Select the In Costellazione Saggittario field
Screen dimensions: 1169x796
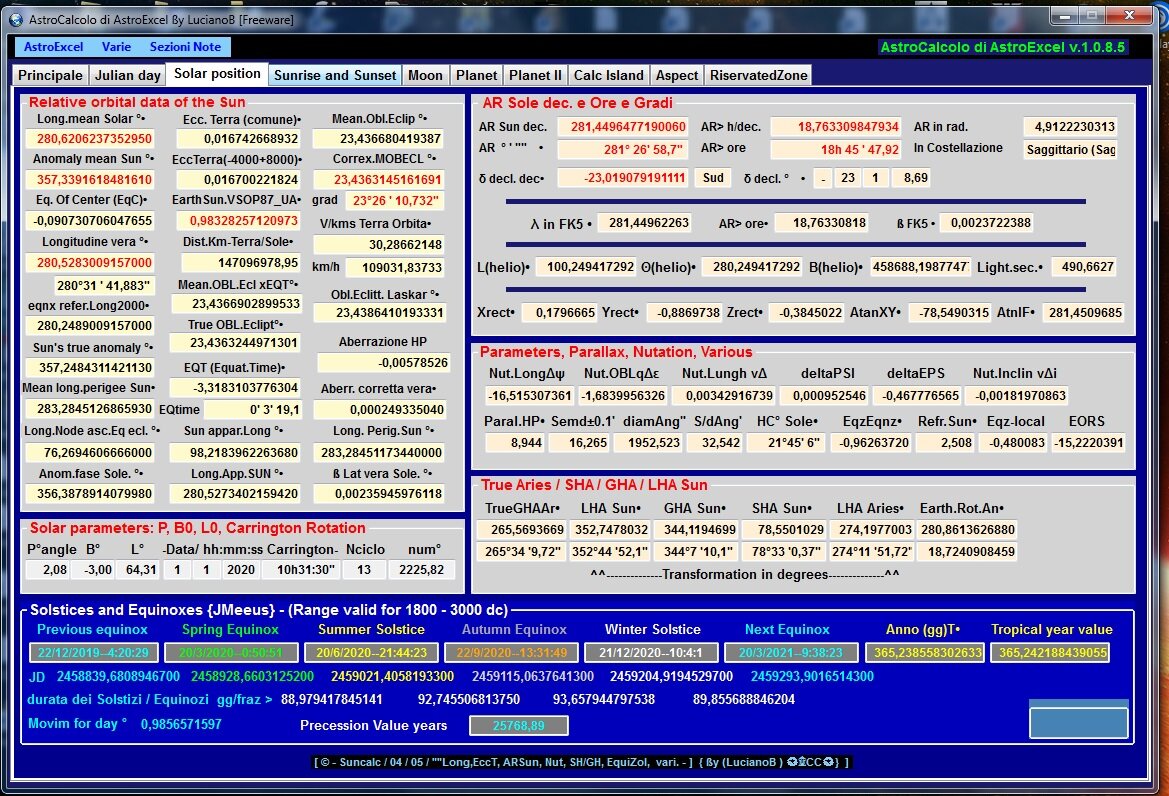coord(1070,150)
